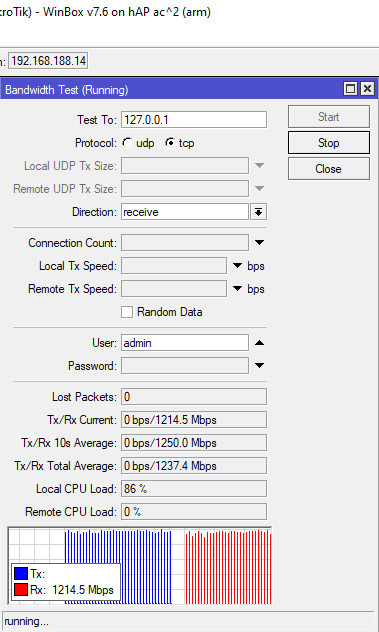This screenshot has width=379, height=632.
Task: Click the Tx/Rx 10s Average value
Action: pyautogui.click(x=194, y=443)
